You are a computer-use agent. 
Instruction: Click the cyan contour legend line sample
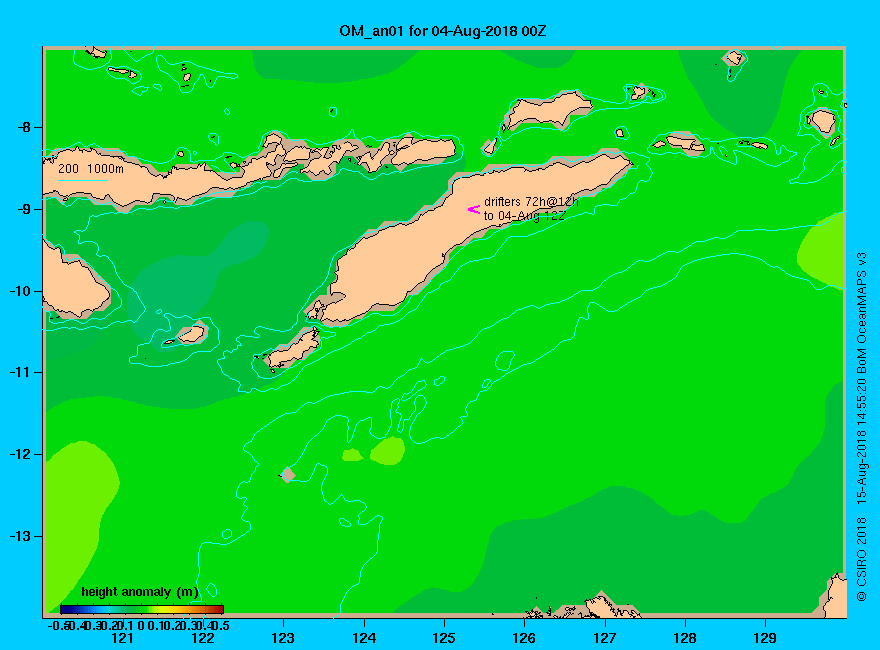(82, 180)
